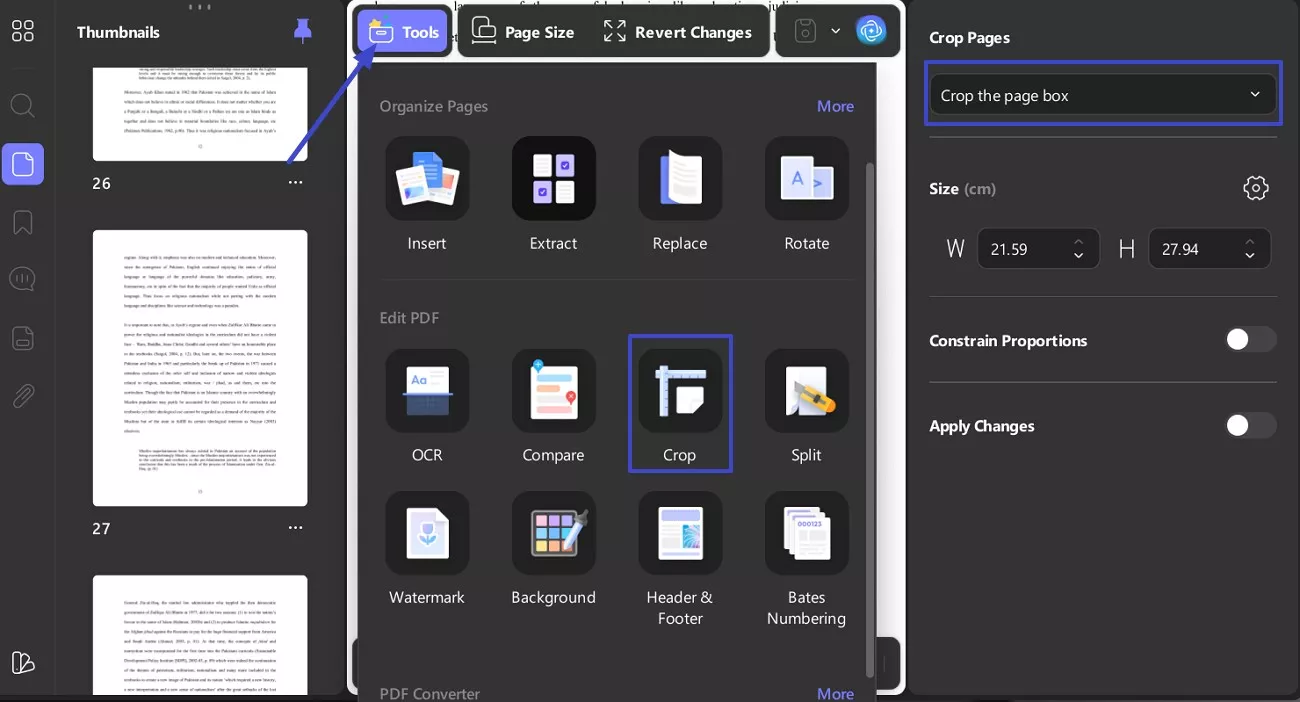Select the page 26 thumbnail
The height and width of the screenshot is (702, 1300).
pos(200,114)
